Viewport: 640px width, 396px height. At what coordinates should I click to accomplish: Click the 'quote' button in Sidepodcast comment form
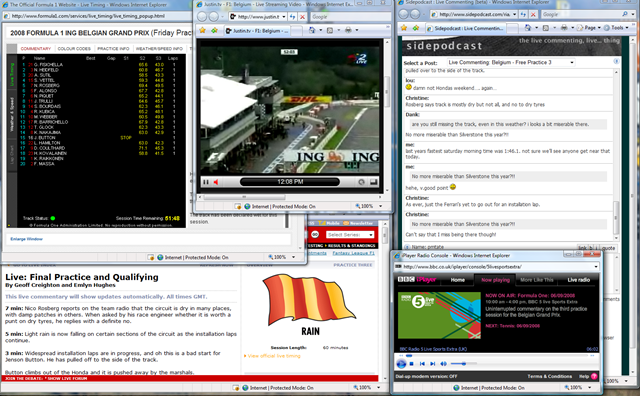click(609, 248)
